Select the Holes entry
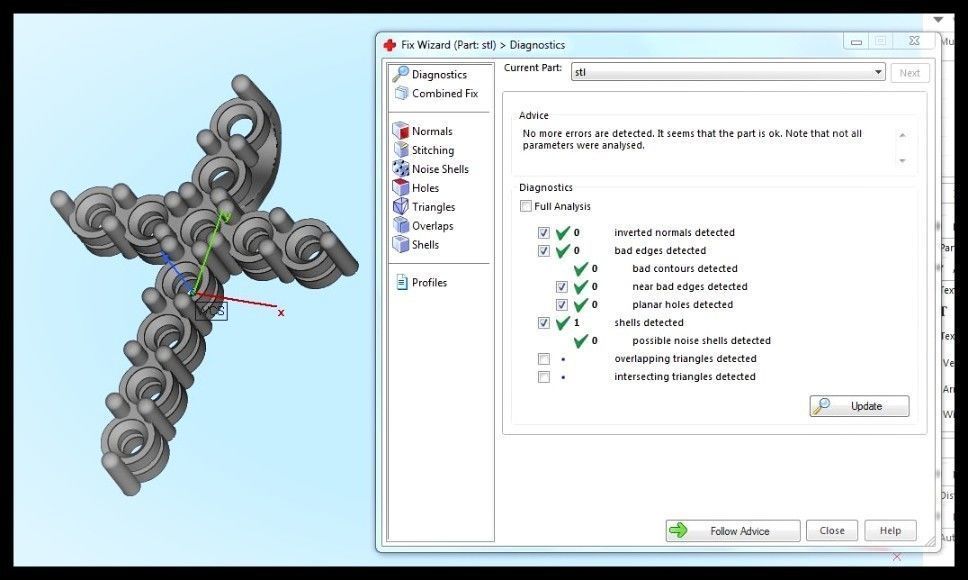 (425, 188)
